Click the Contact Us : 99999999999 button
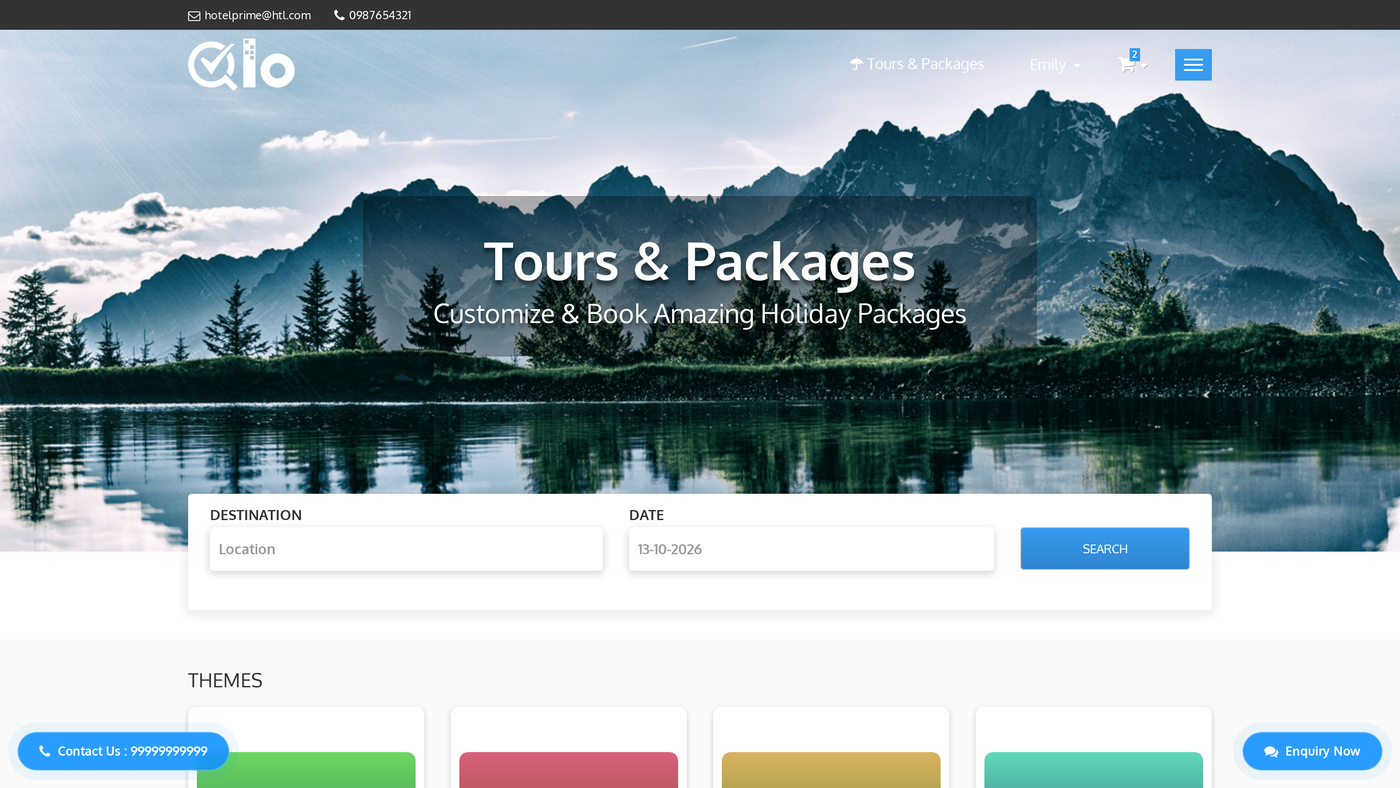The image size is (1400, 788). pos(123,751)
